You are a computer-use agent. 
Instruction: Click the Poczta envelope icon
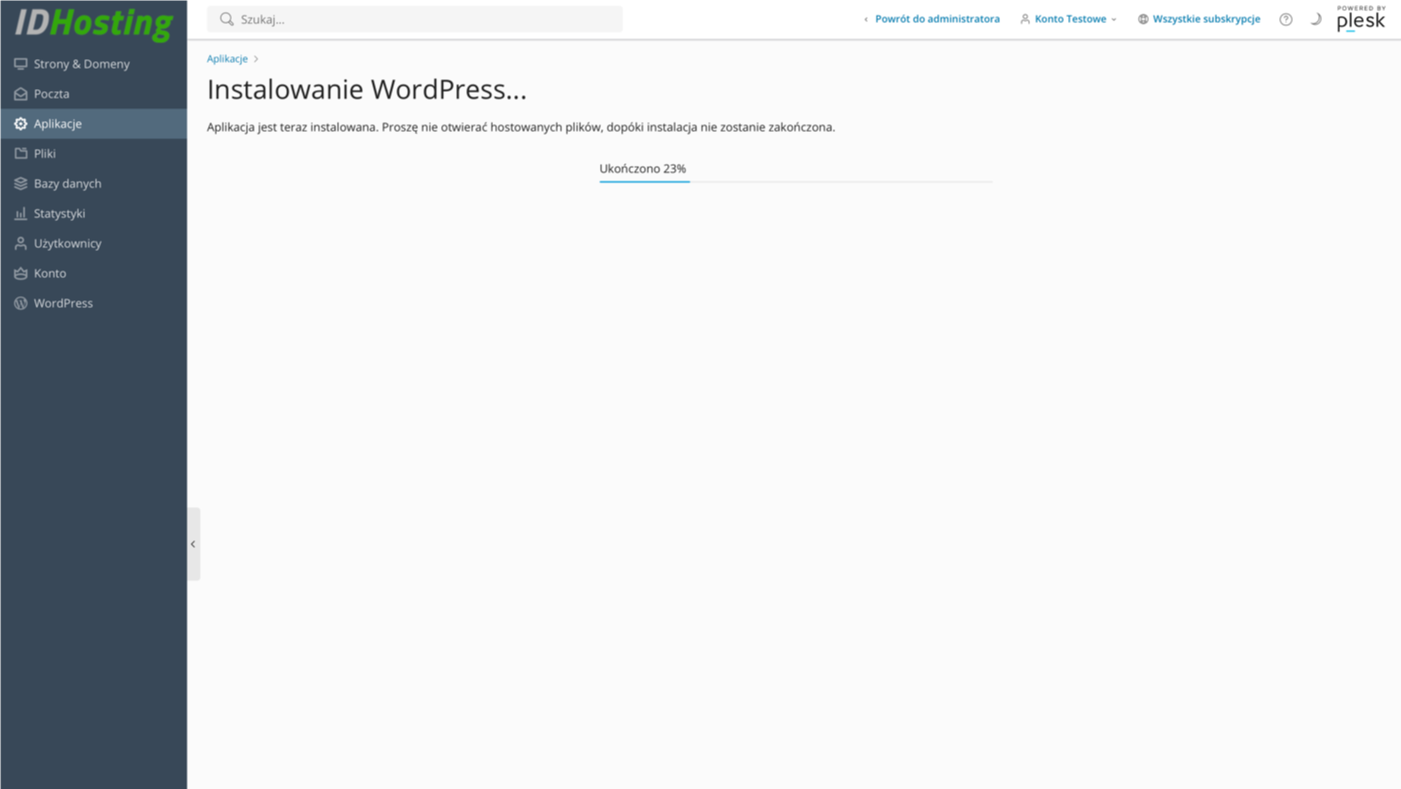[20, 94]
